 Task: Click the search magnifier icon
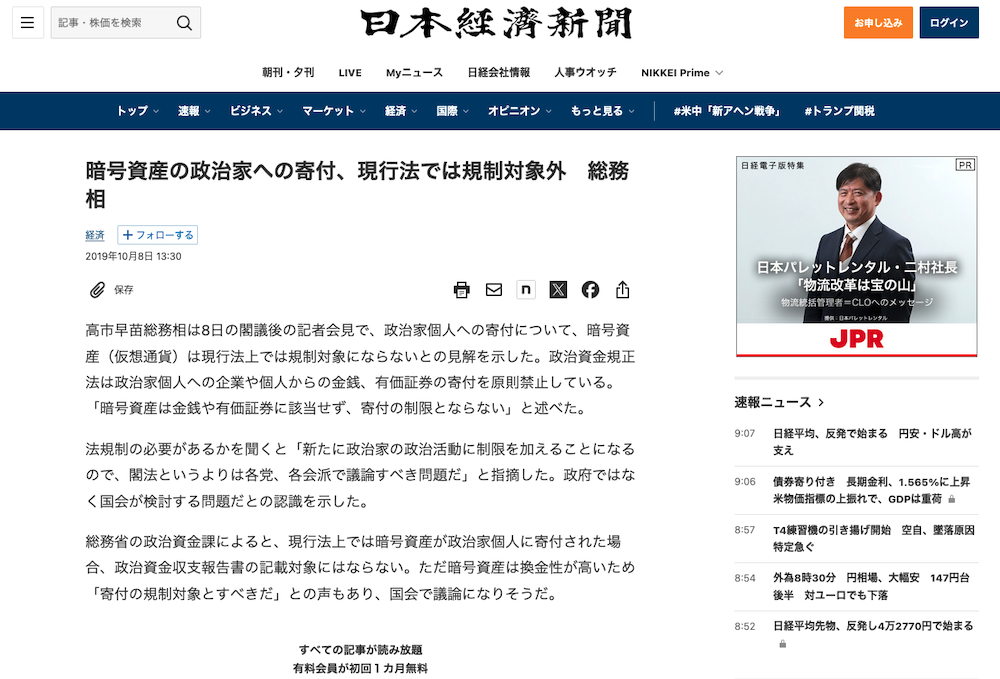tap(184, 22)
